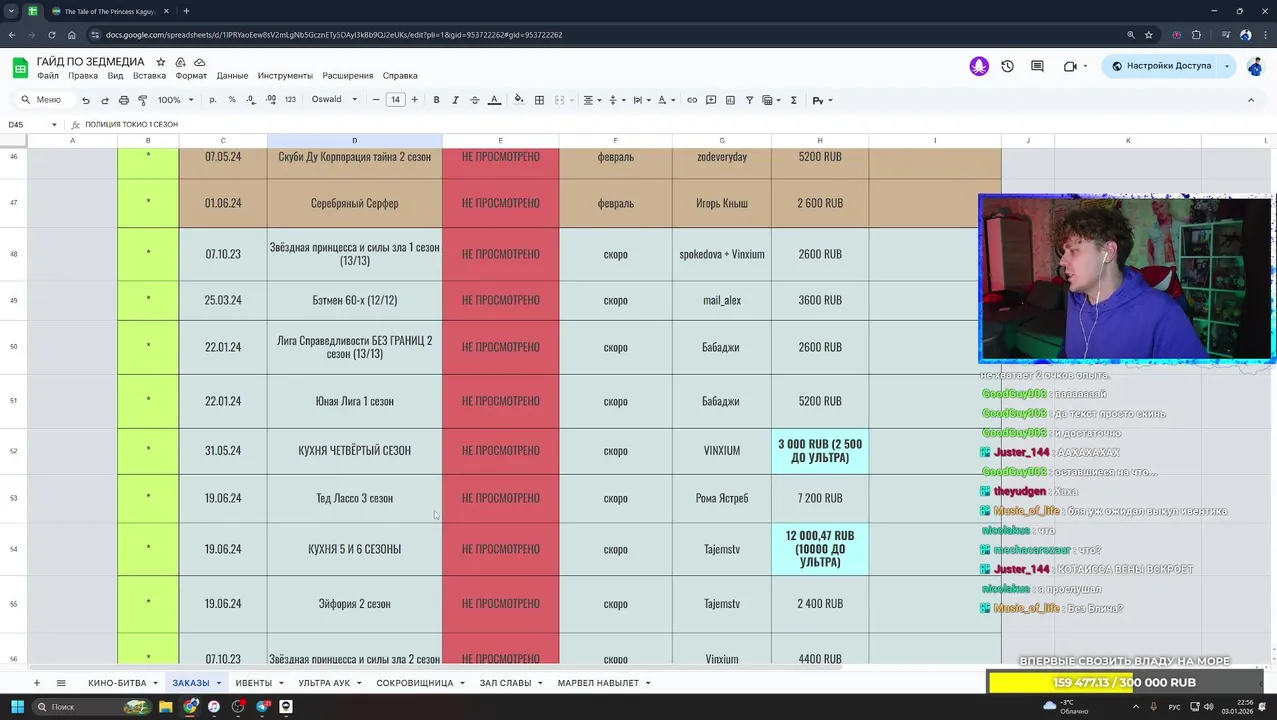
Task: Toggle bold formatting
Action: (436, 100)
